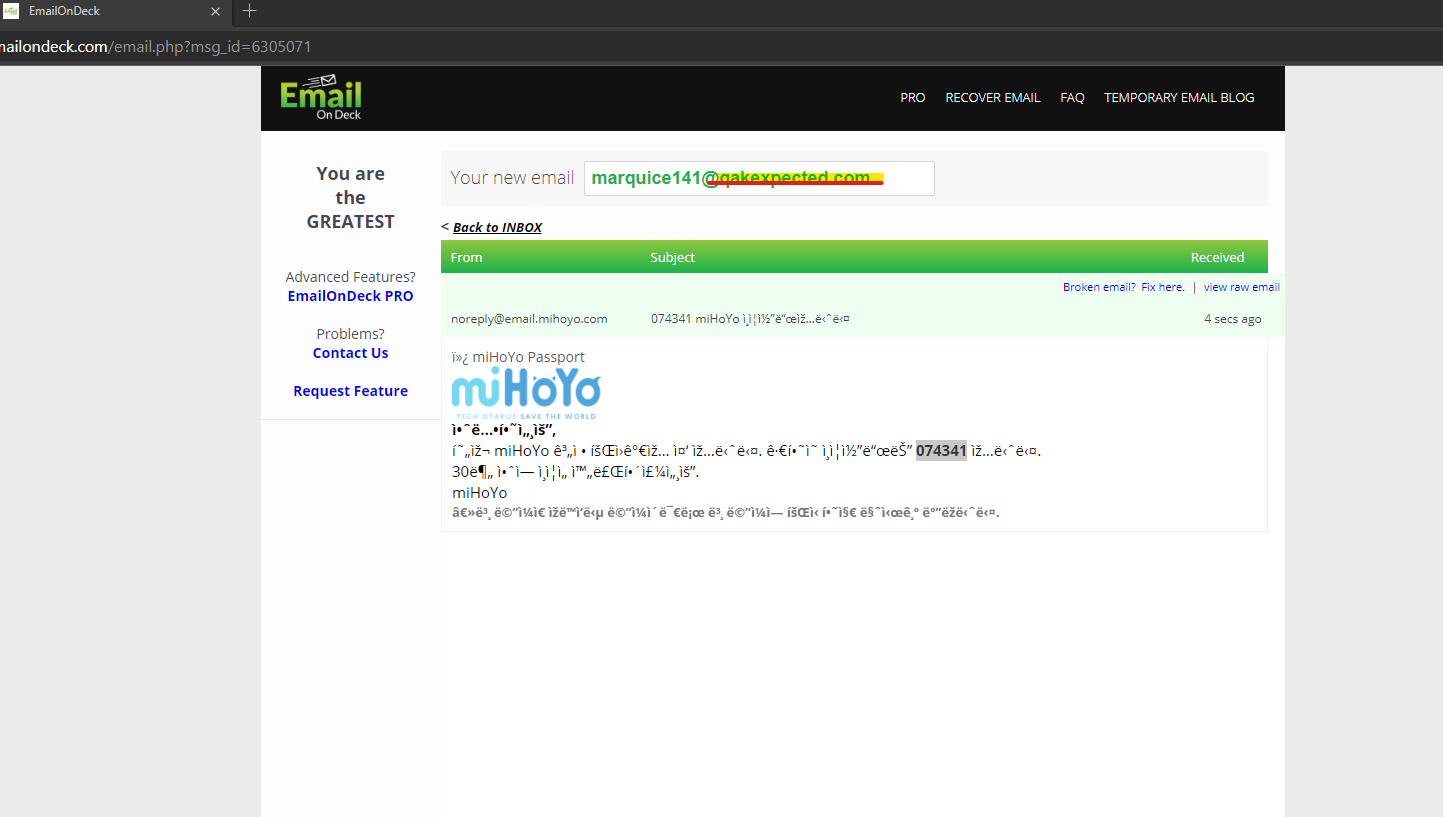Click the 'miHoYo' signature line in email

click(x=480, y=493)
